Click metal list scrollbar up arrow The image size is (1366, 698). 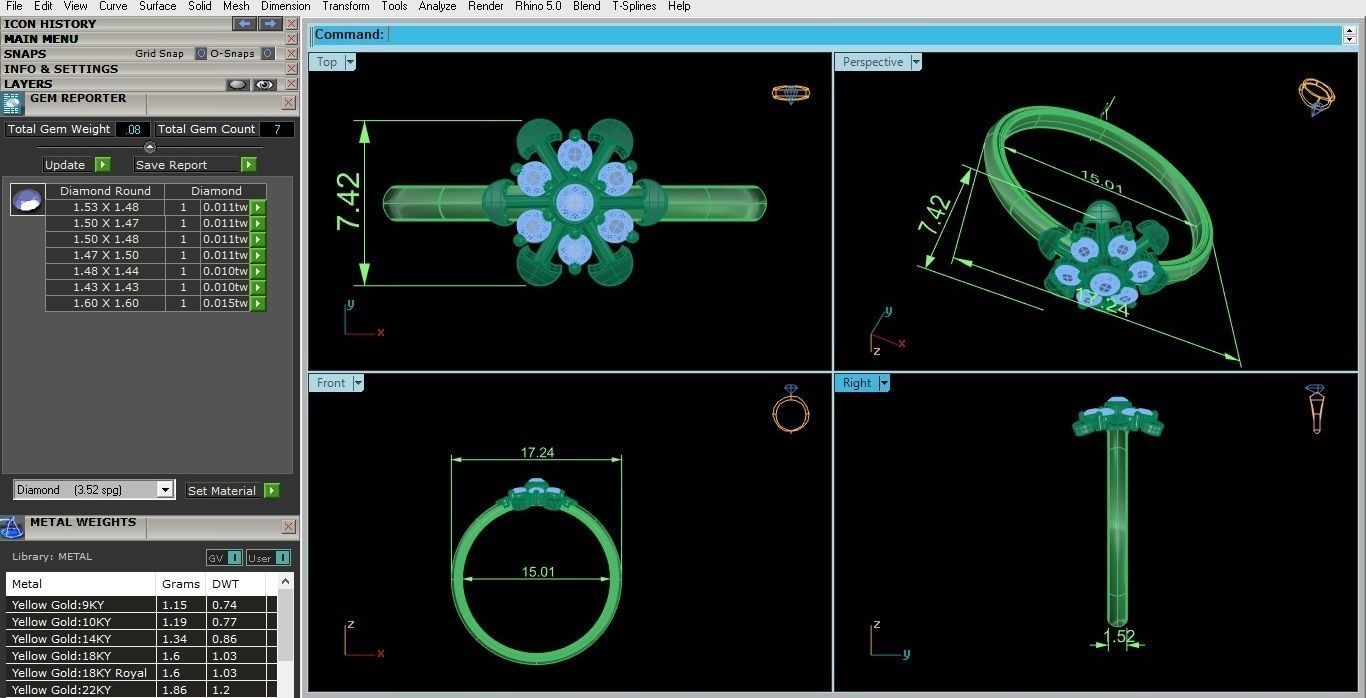click(286, 581)
